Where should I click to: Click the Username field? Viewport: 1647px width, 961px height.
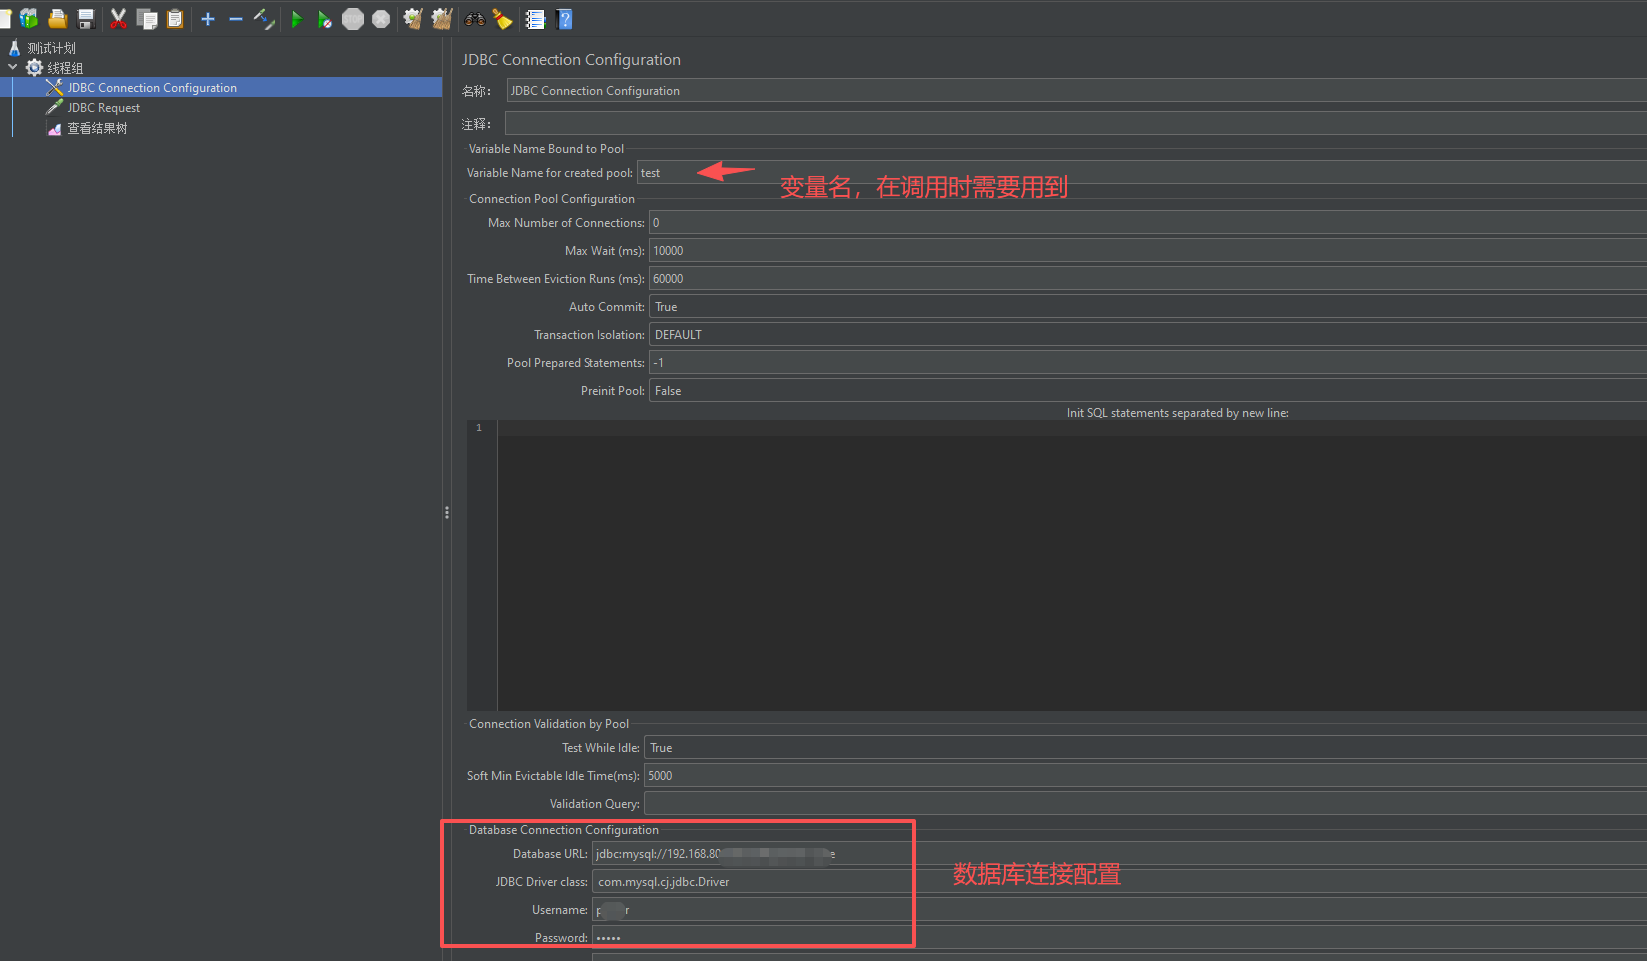pyautogui.click(x=1120, y=910)
